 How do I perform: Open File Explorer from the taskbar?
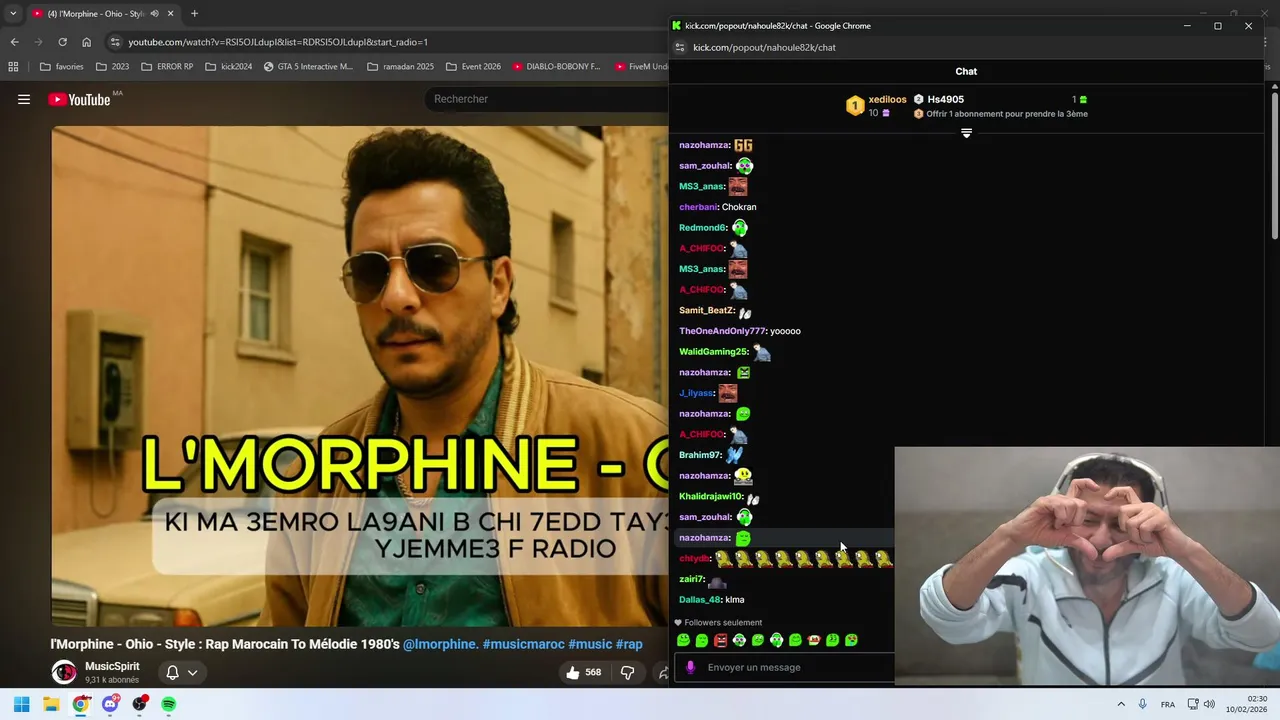(x=51, y=704)
